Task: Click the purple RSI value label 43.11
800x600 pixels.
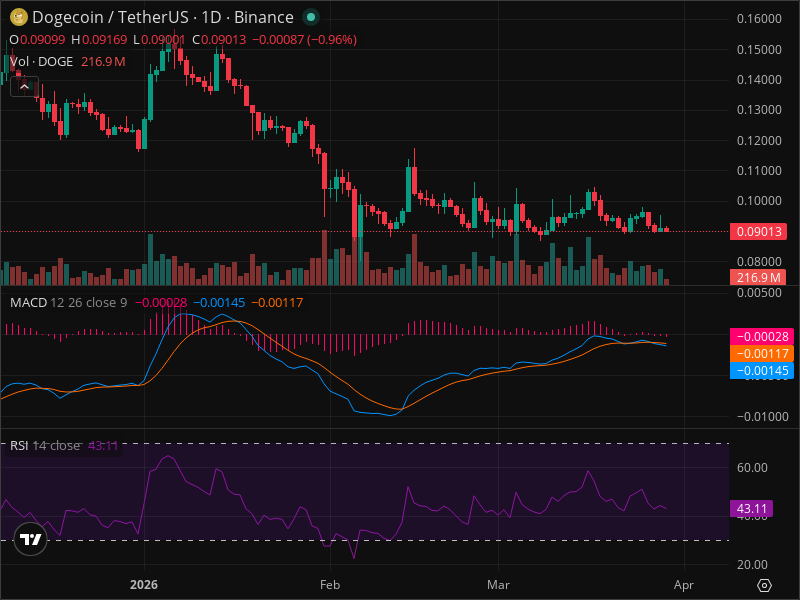Action: (x=752, y=509)
